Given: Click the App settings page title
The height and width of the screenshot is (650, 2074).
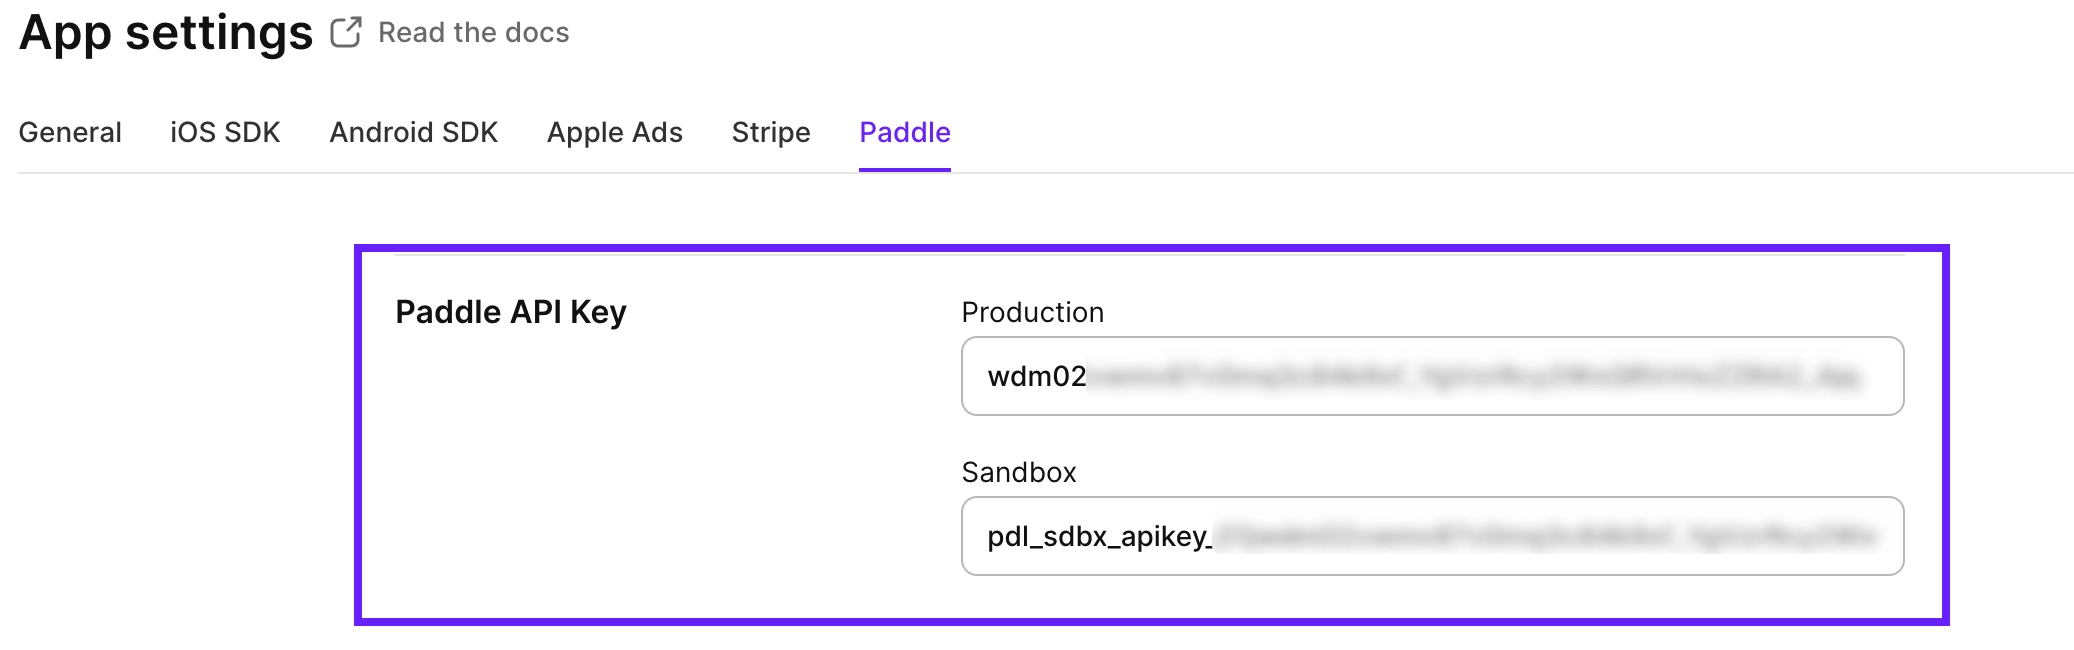Looking at the screenshot, I should pyautogui.click(x=166, y=32).
